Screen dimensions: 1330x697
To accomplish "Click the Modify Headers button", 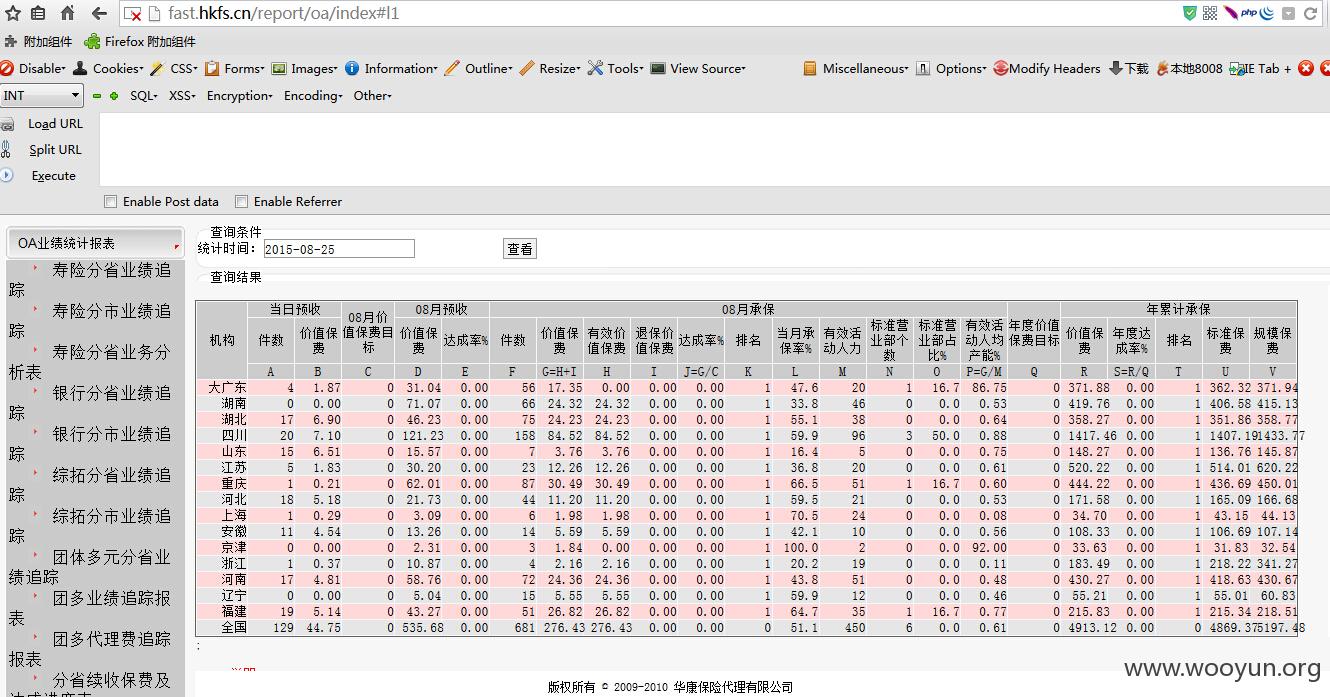I will click(x=1046, y=68).
